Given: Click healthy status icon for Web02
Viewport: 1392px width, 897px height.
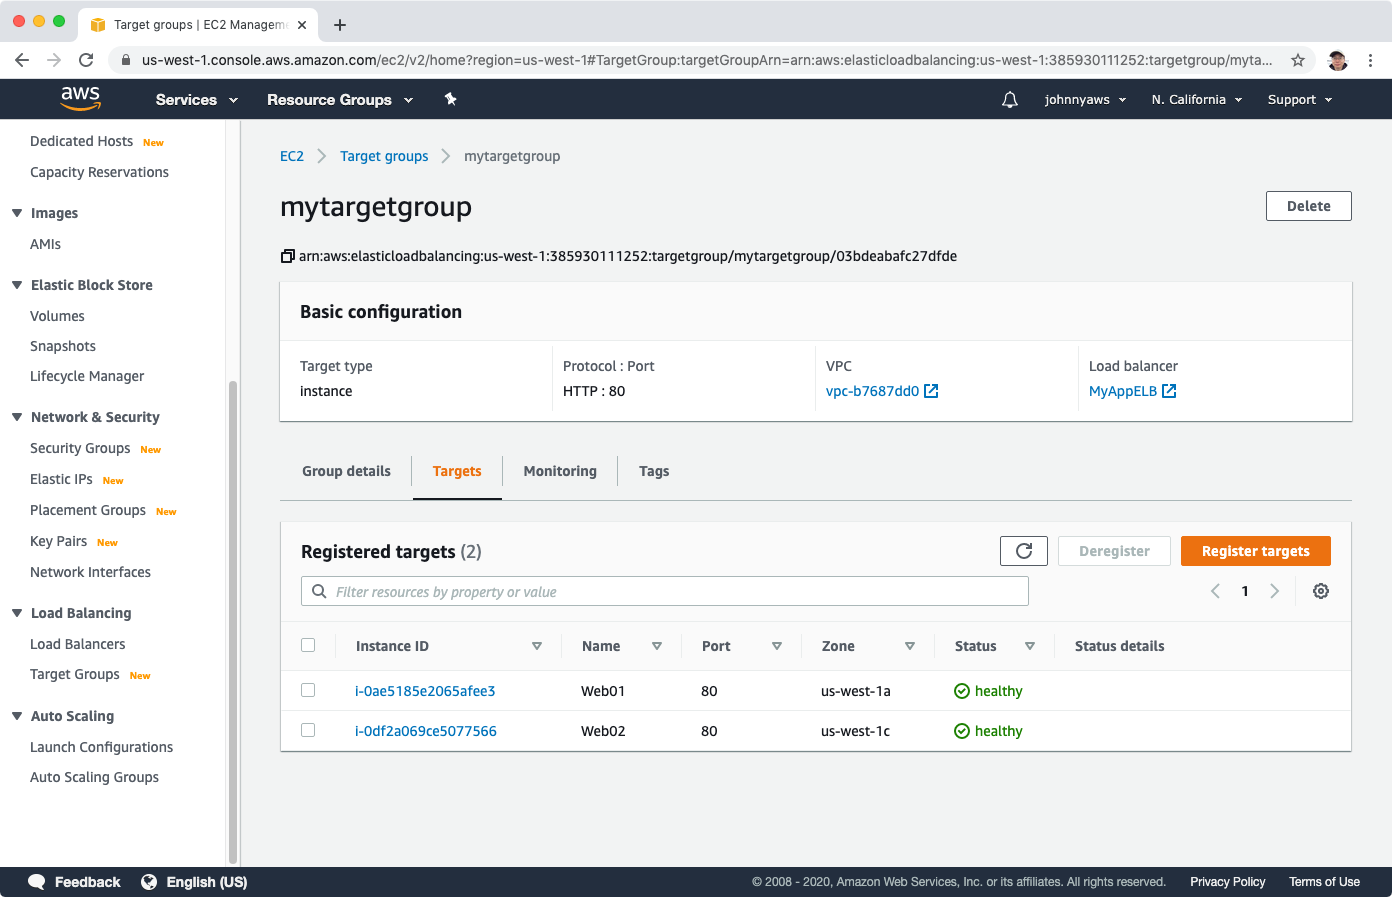Looking at the screenshot, I should click(x=962, y=731).
